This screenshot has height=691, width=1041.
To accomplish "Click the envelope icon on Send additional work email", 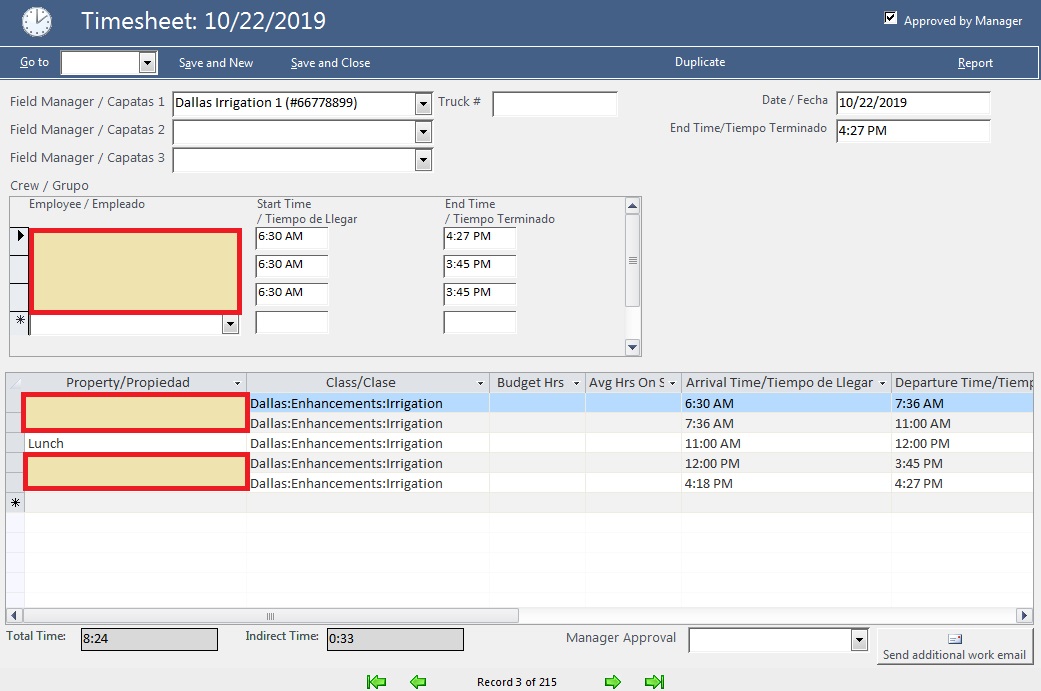I will click(955, 639).
